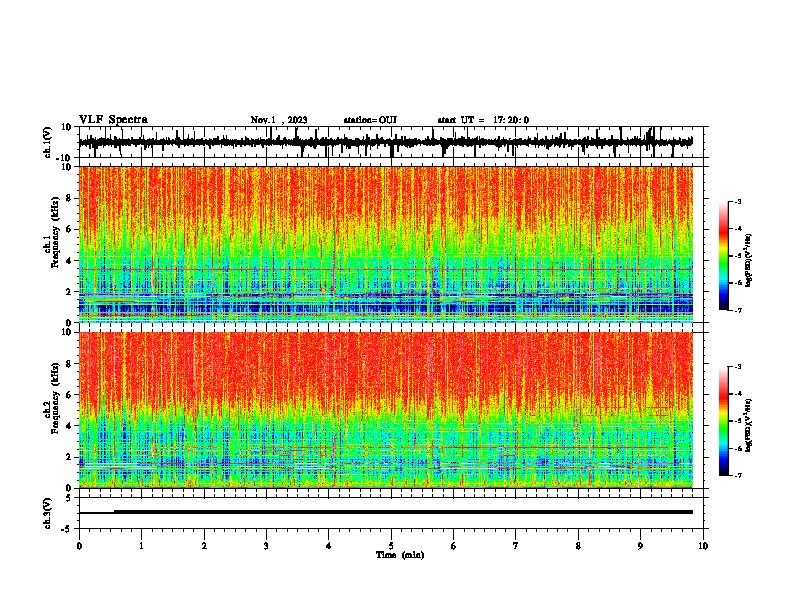Select the ch.2 color bar log(PSD) label

[x=749, y=425]
